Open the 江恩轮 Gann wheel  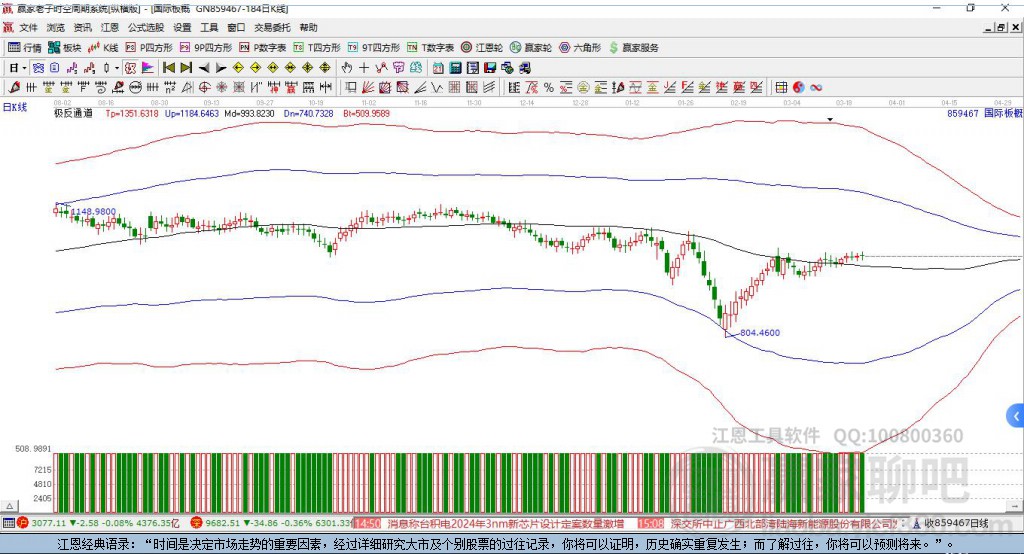point(482,48)
